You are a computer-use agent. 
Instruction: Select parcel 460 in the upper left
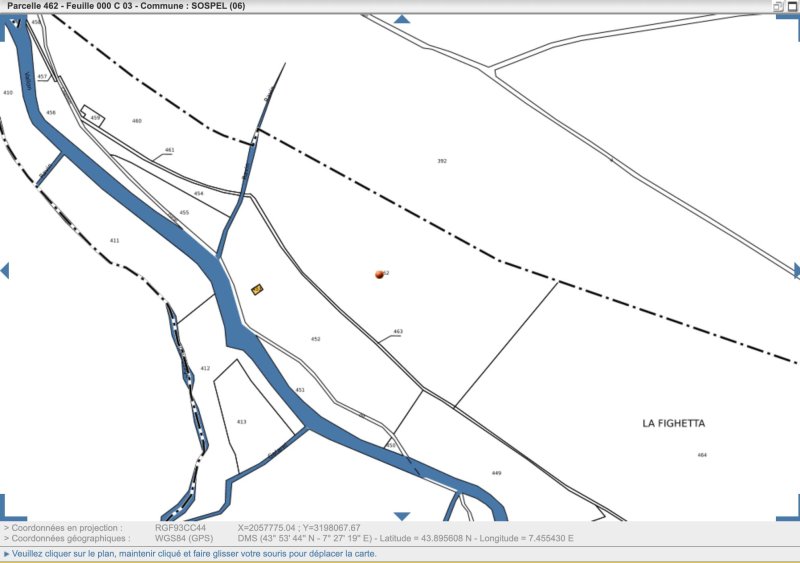[137, 121]
